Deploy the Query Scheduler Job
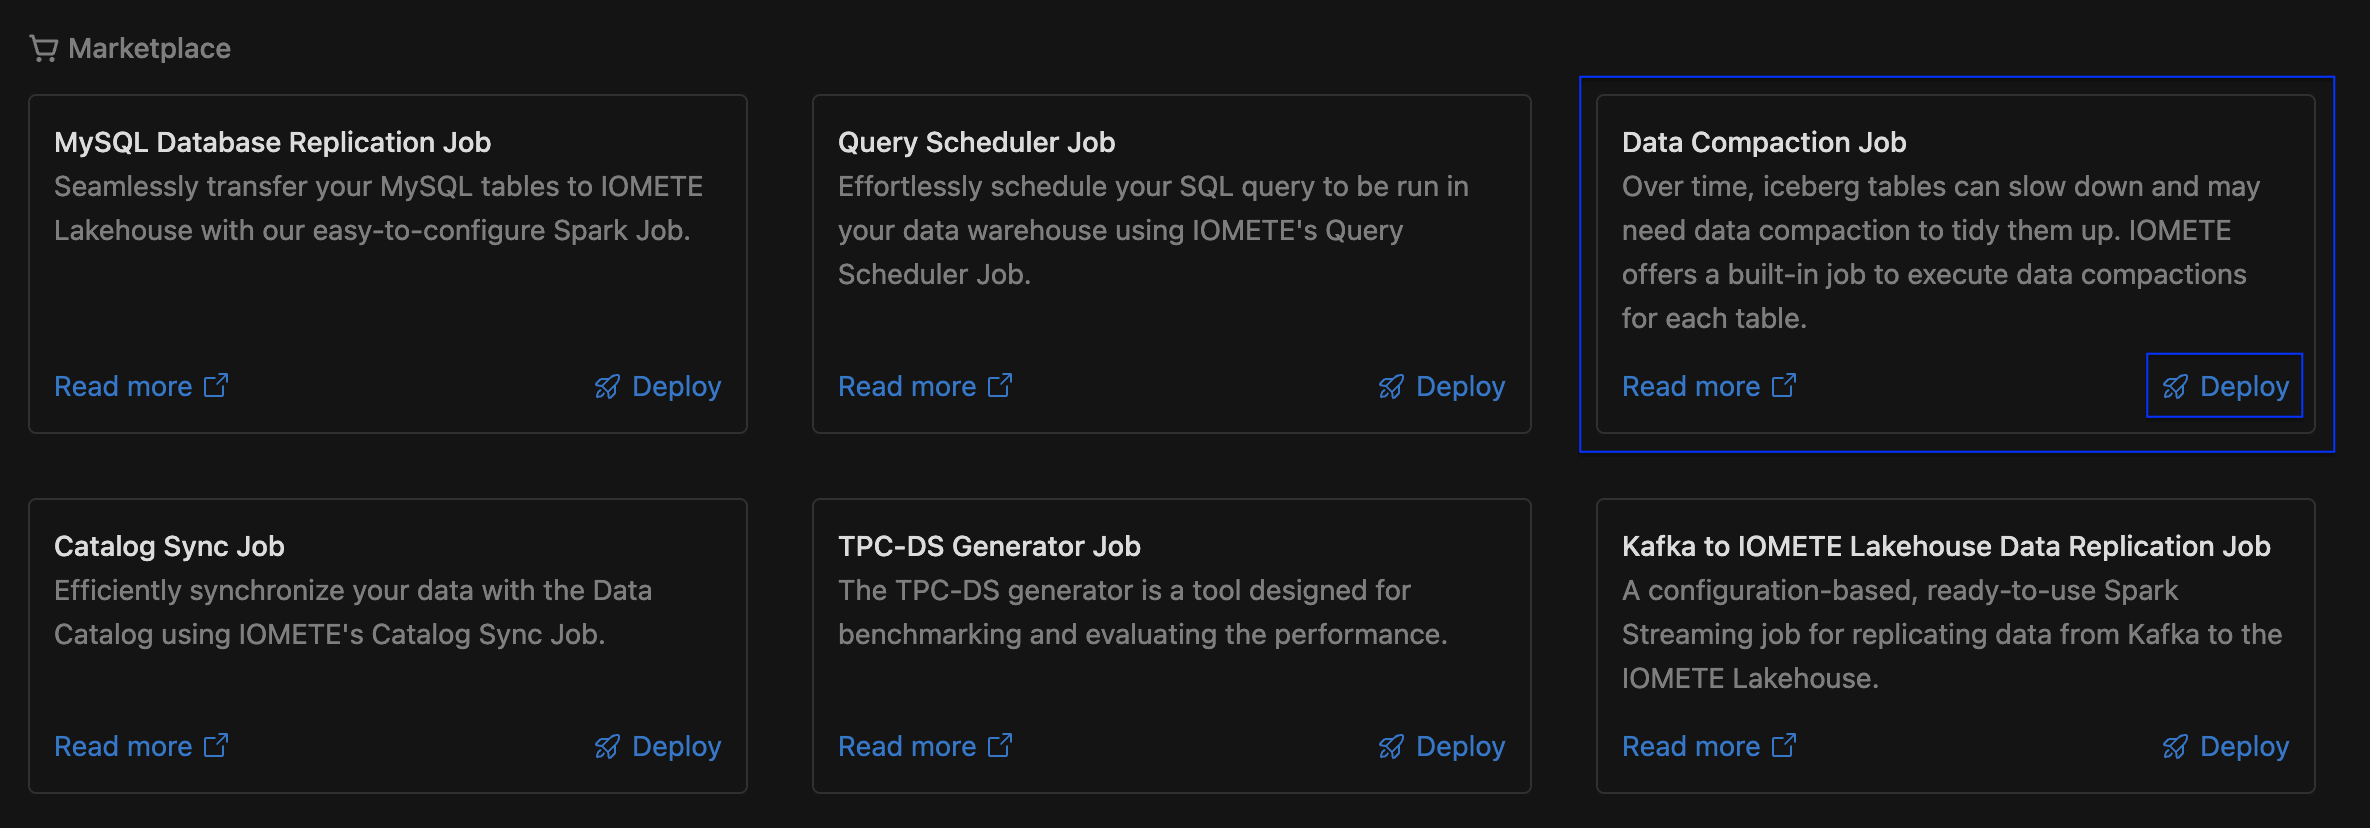 click(x=1442, y=386)
